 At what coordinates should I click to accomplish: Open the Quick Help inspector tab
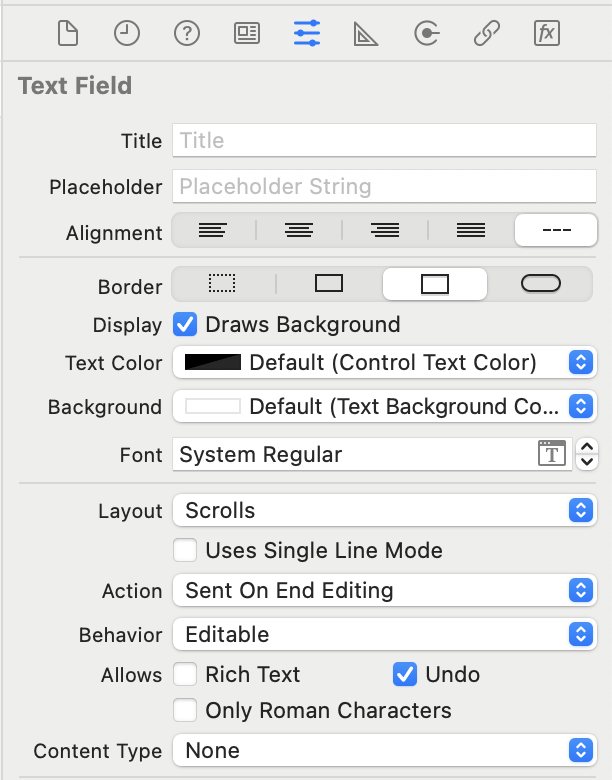tap(187, 34)
